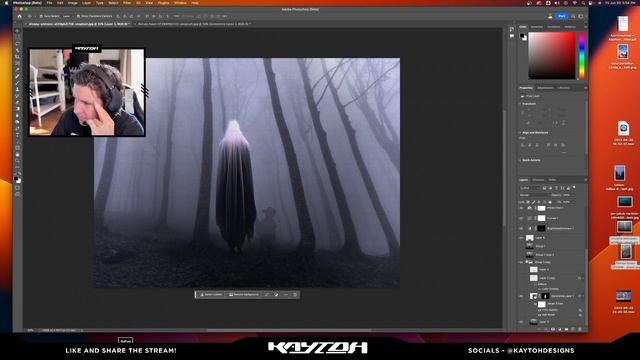Select the Pen tool

17,128
